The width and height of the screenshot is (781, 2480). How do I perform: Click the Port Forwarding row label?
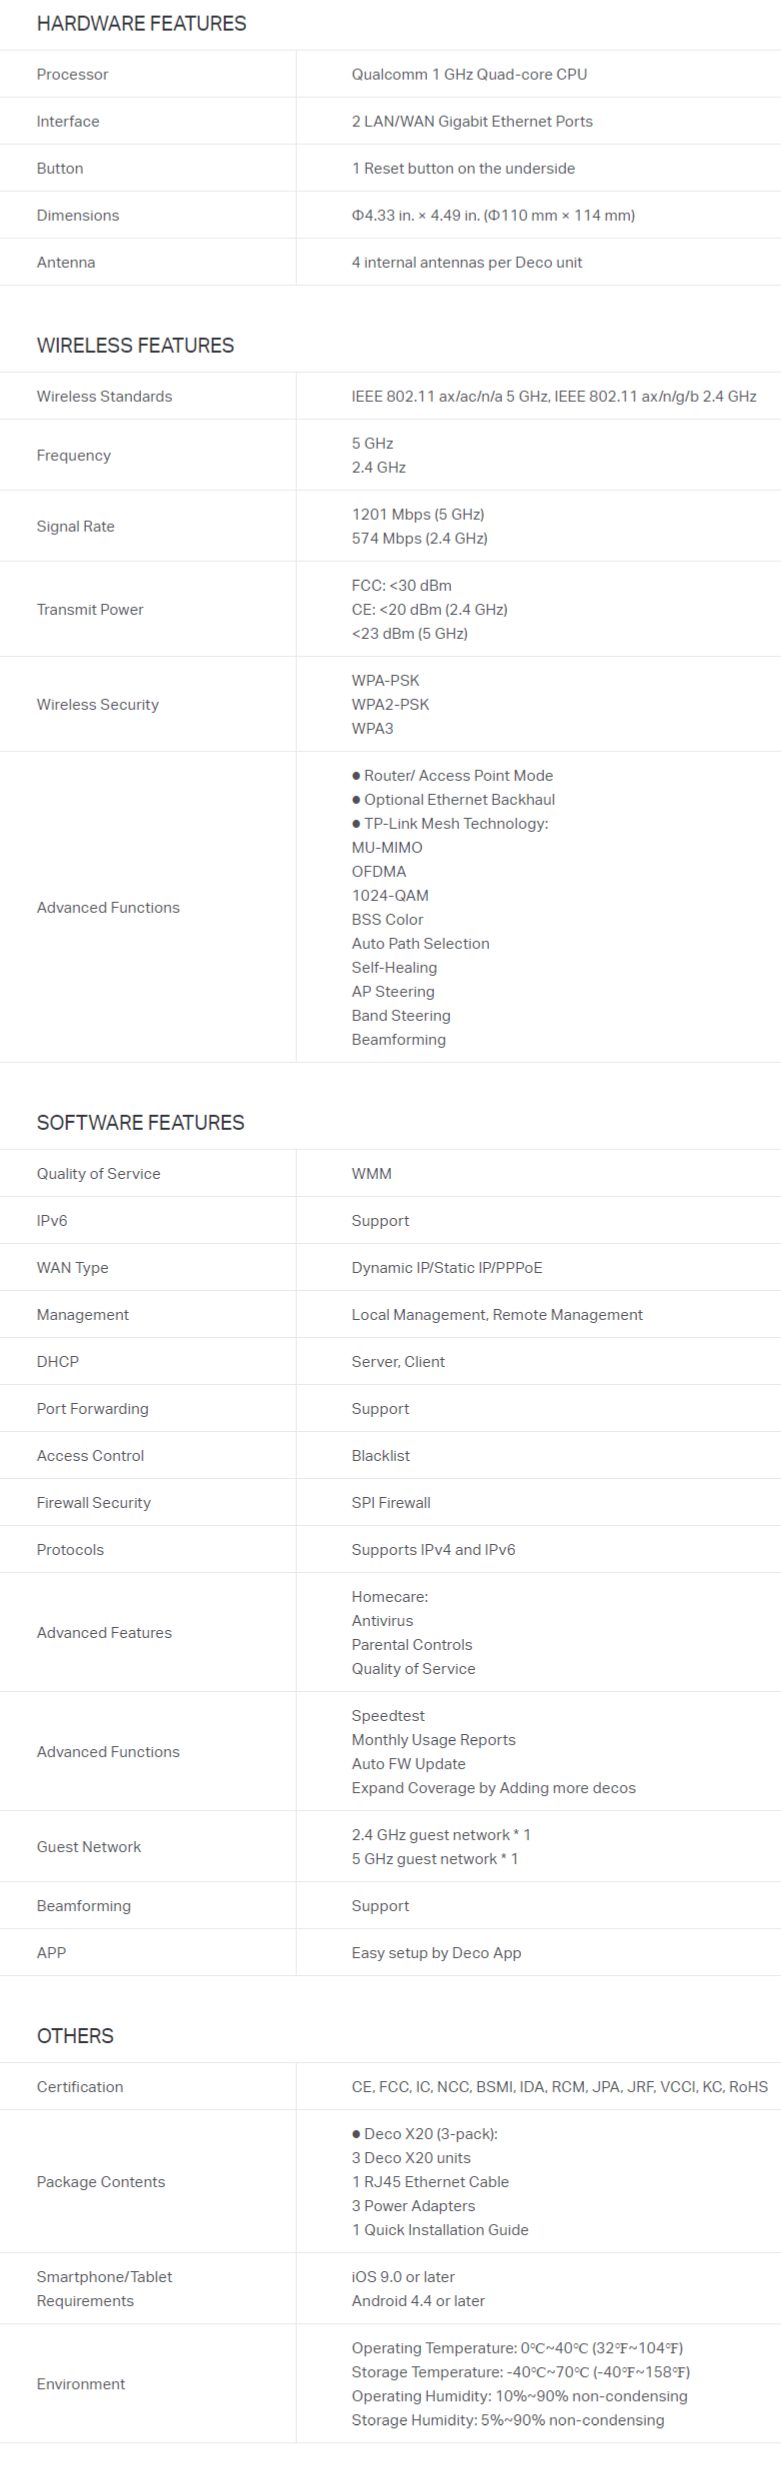click(x=92, y=1408)
